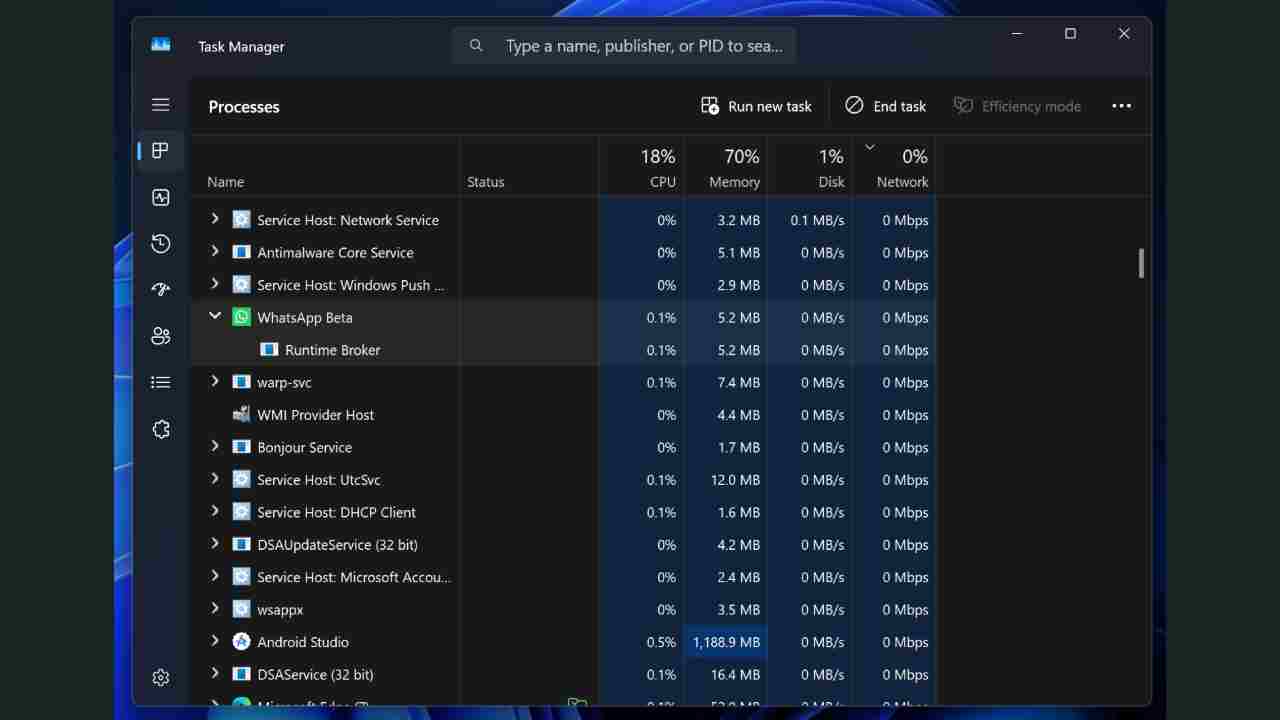Open the Performance panel icon
Screen dimensions: 1280x720
160,197
